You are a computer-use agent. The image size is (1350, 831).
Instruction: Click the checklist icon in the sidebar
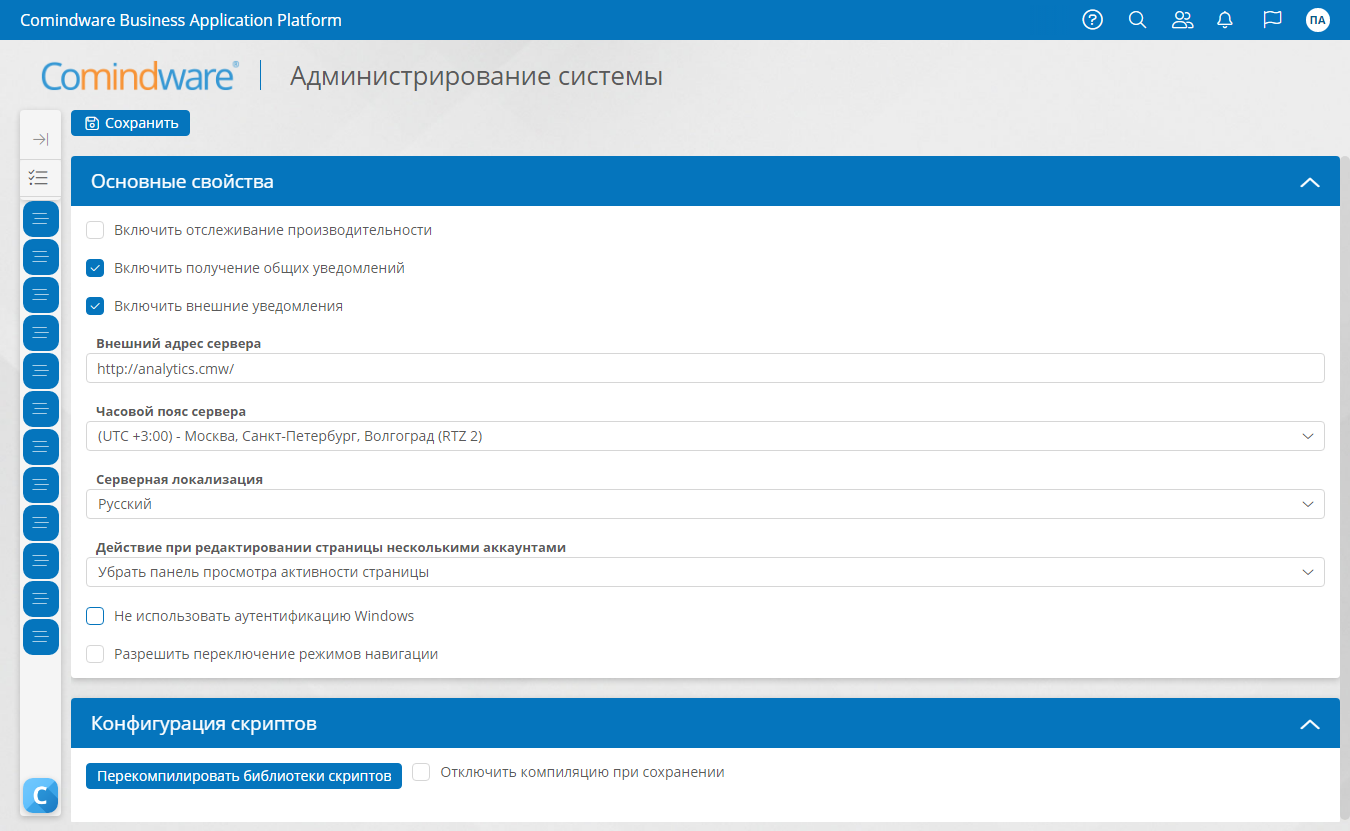[39, 178]
